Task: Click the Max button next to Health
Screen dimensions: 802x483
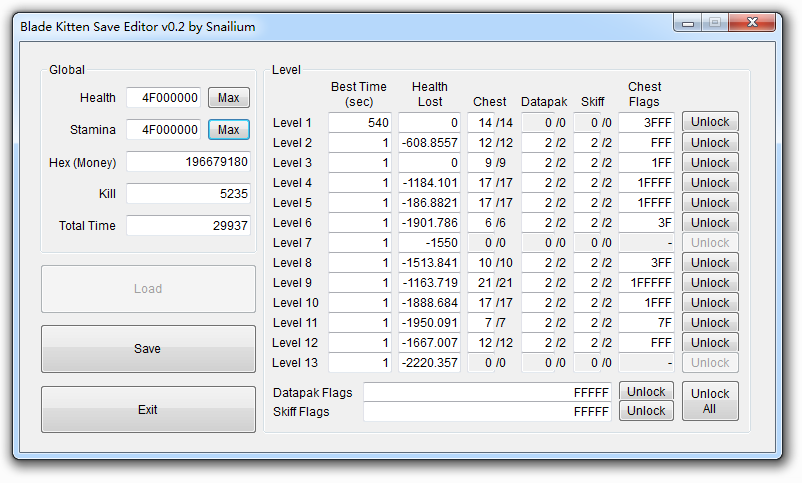Action: (229, 98)
